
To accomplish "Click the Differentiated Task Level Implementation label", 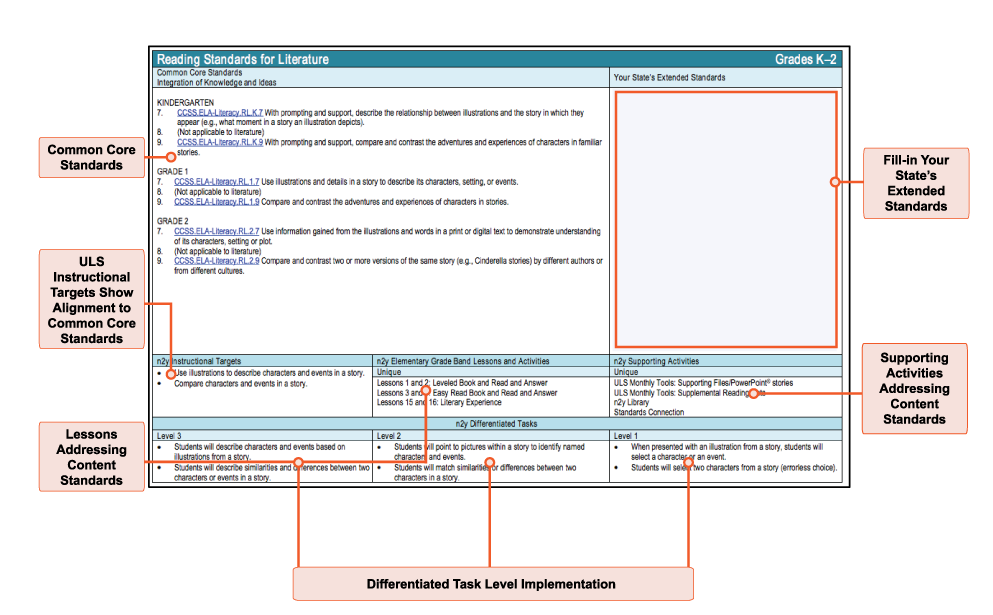I will point(491,584).
